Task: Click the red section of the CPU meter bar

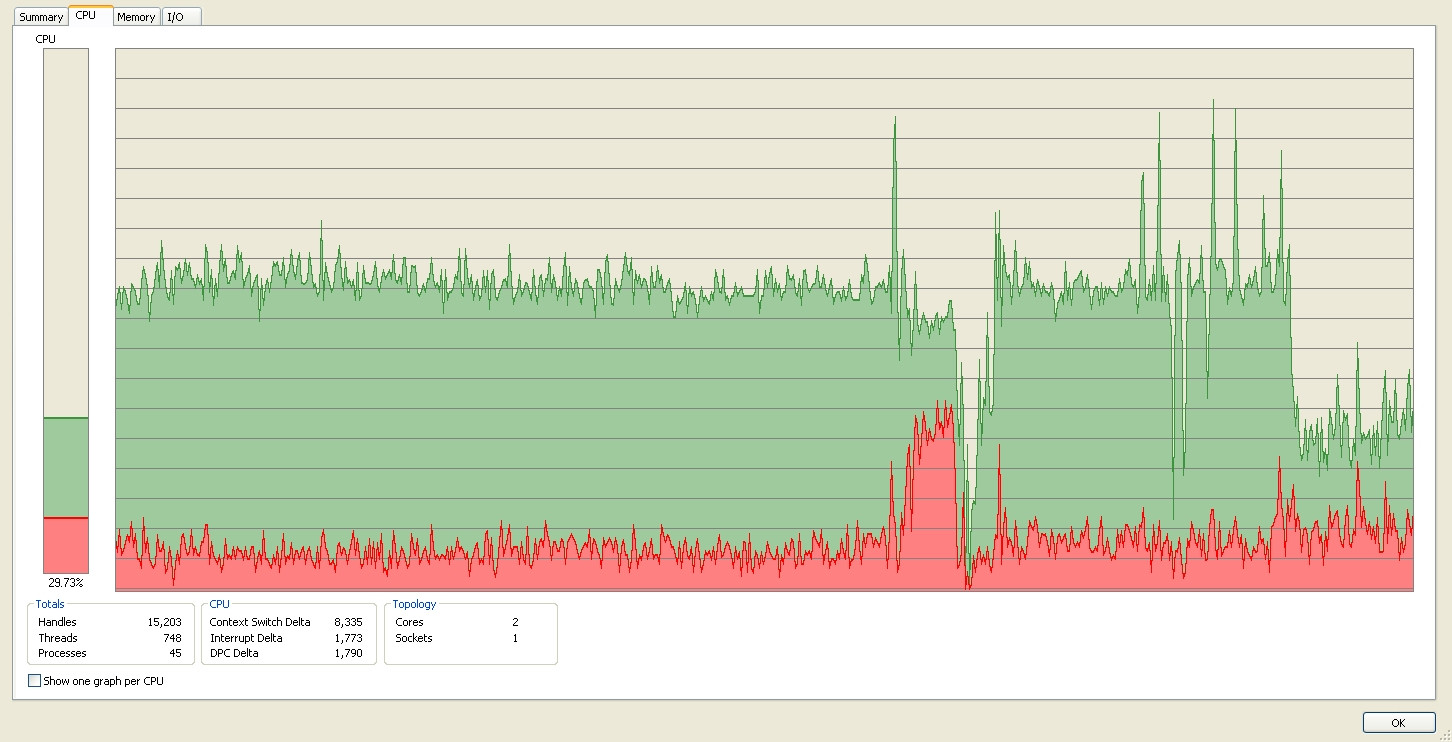Action: pos(66,544)
